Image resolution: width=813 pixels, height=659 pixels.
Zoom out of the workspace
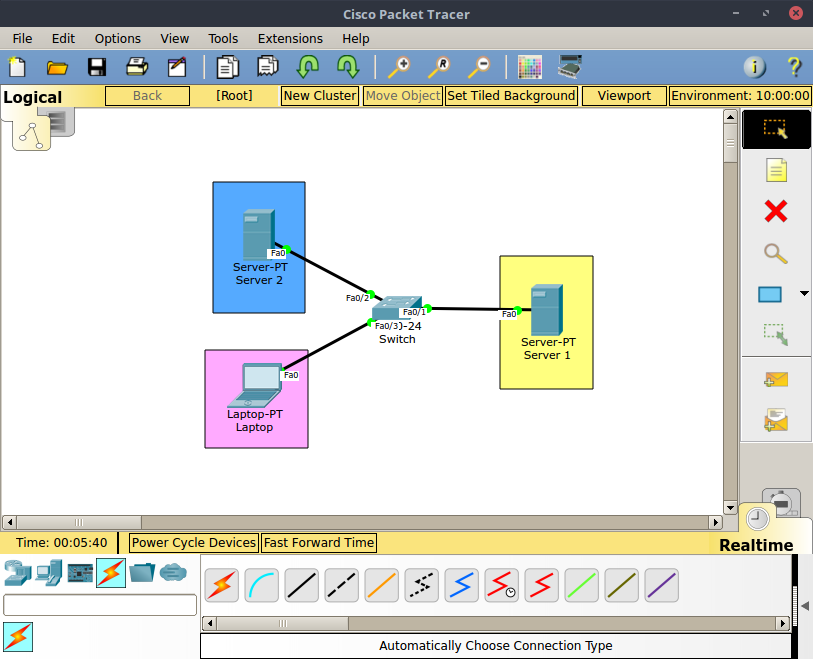pos(479,67)
